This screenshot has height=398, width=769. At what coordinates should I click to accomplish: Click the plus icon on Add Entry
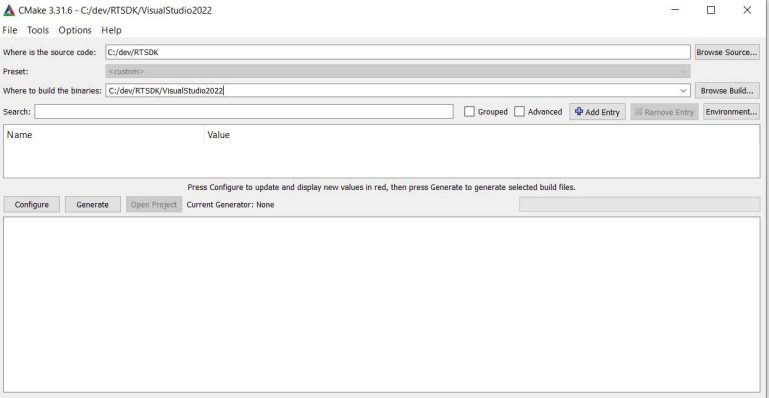point(579,111)
